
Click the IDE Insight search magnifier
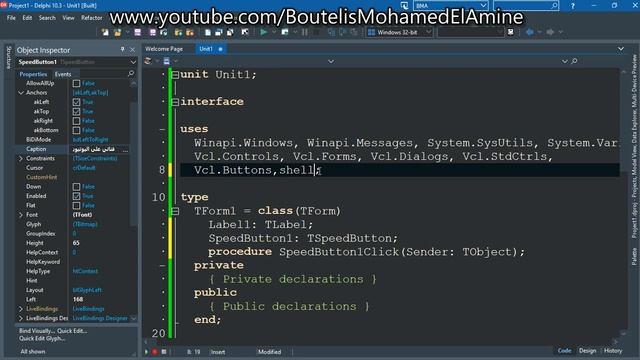point(554,5)
